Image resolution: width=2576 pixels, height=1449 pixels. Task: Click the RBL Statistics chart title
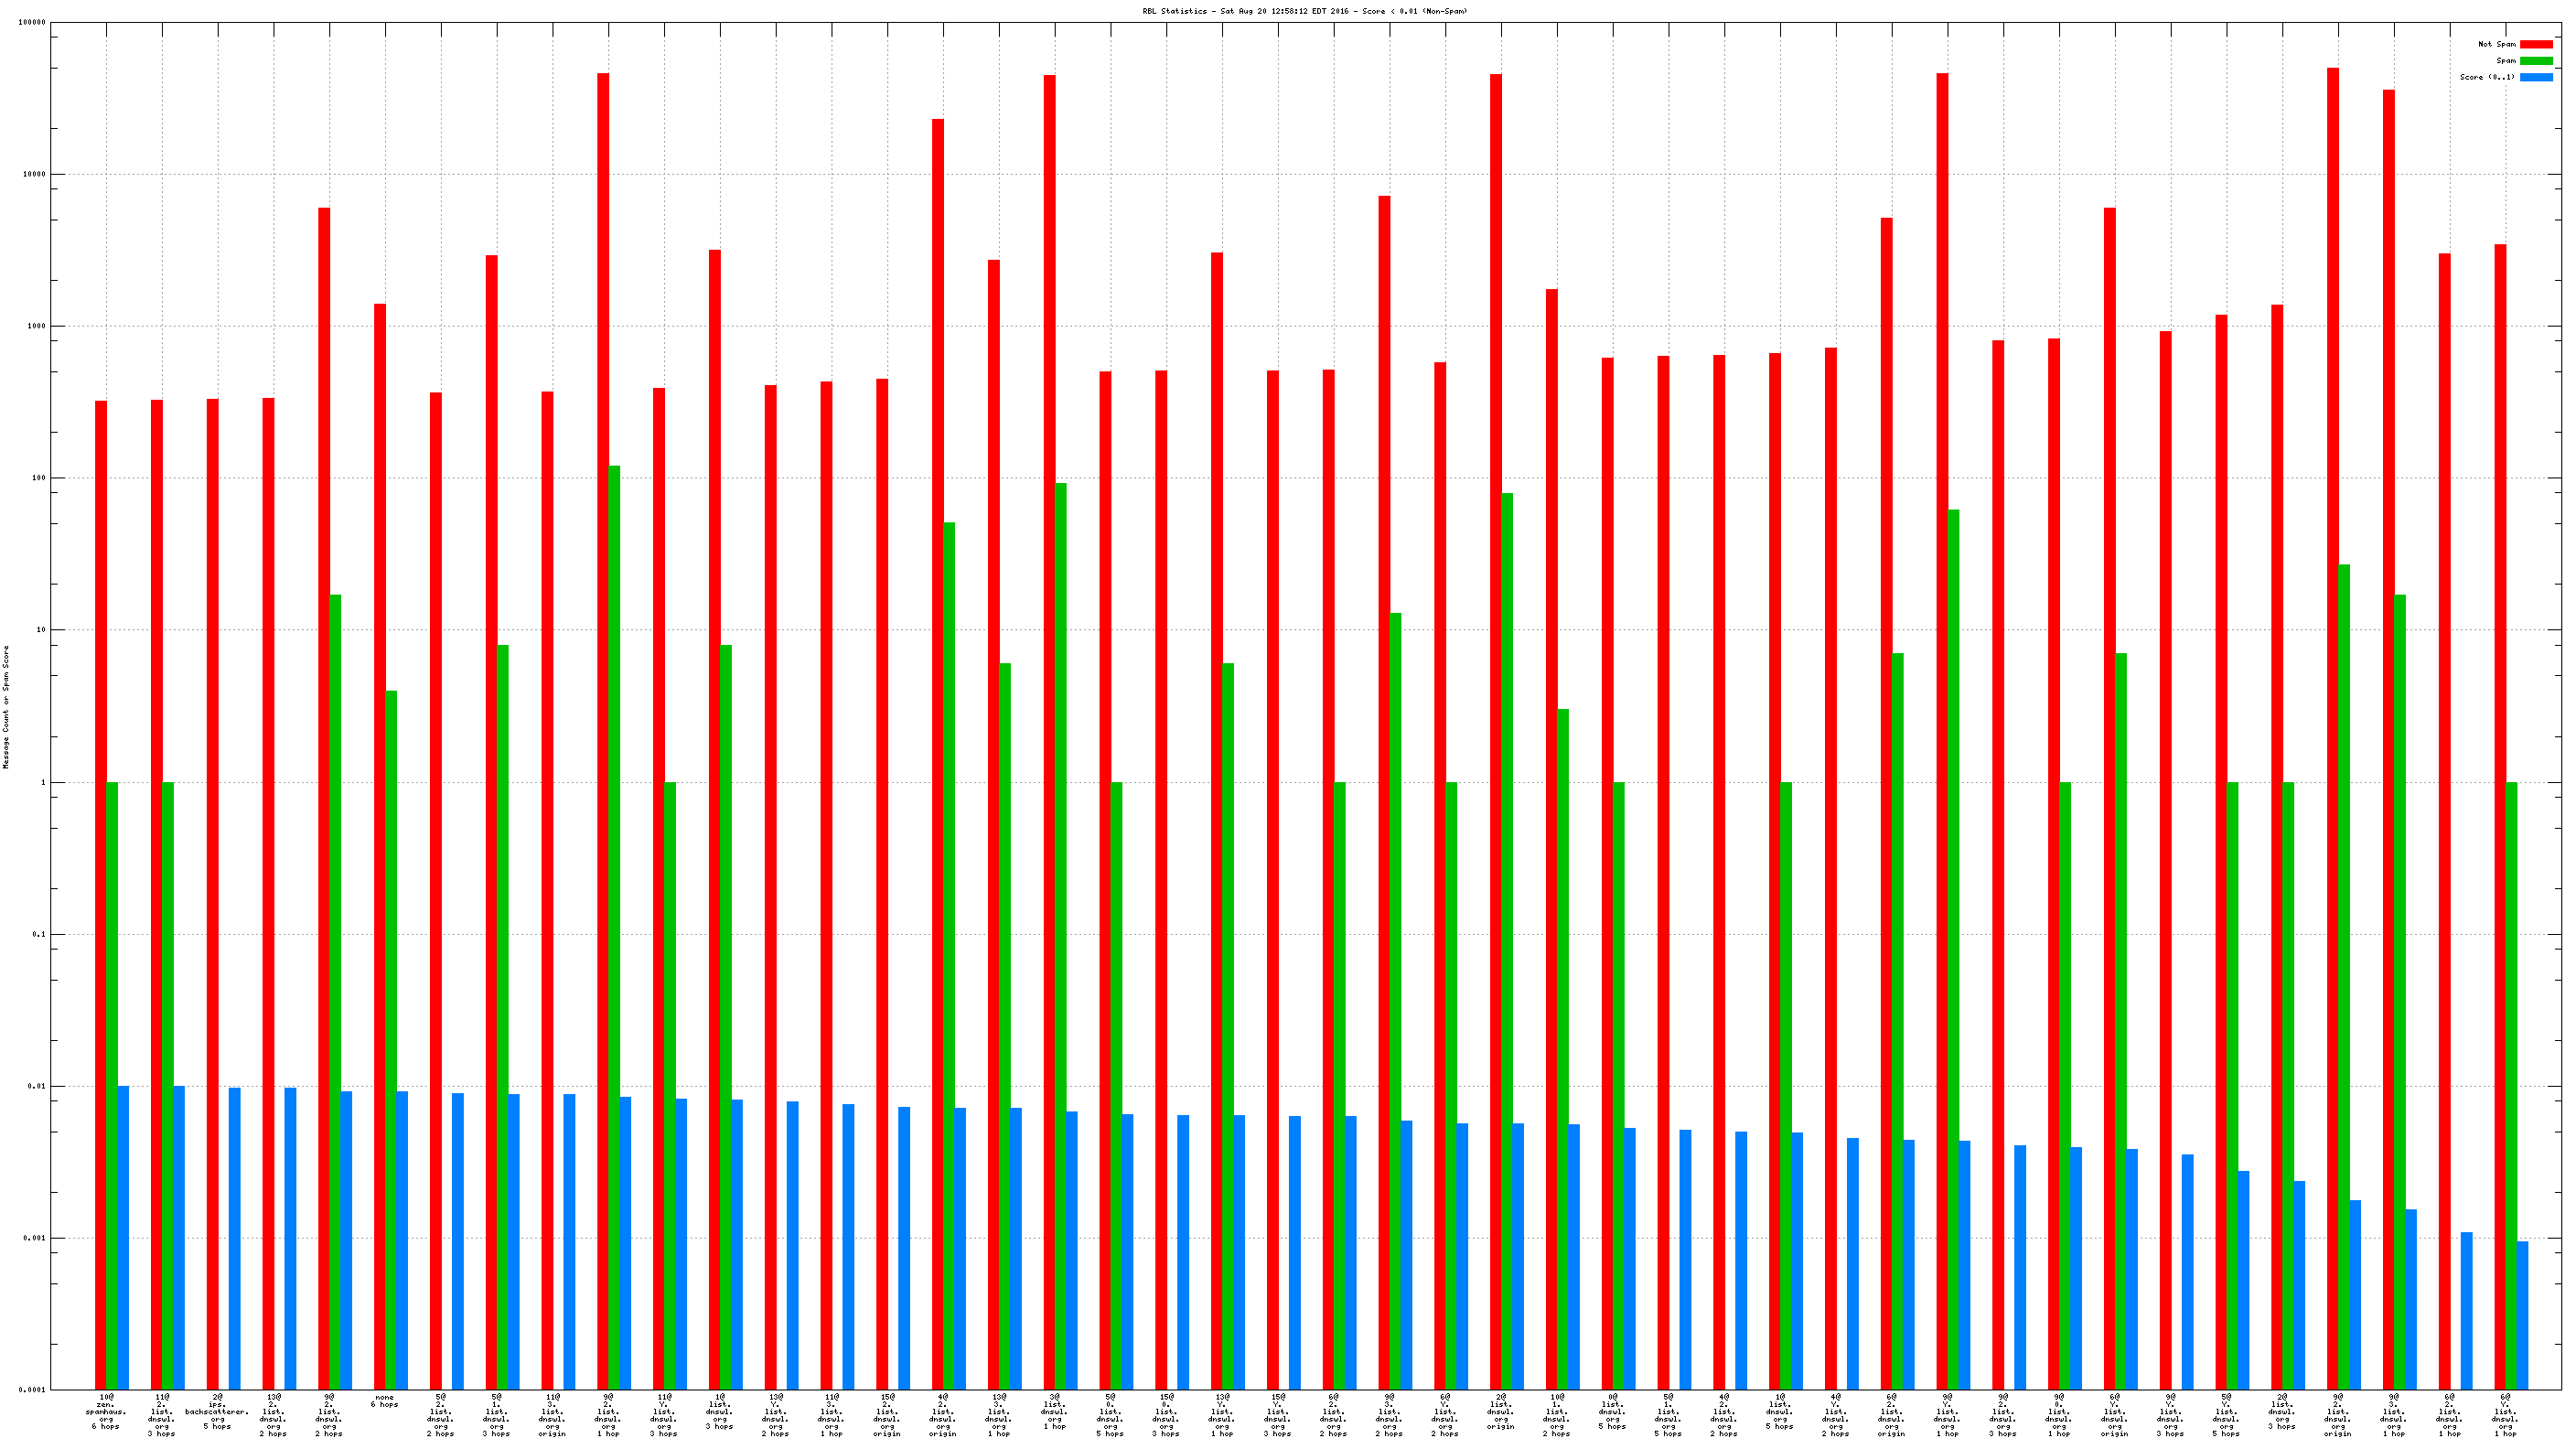click(x=1305, y=11)
